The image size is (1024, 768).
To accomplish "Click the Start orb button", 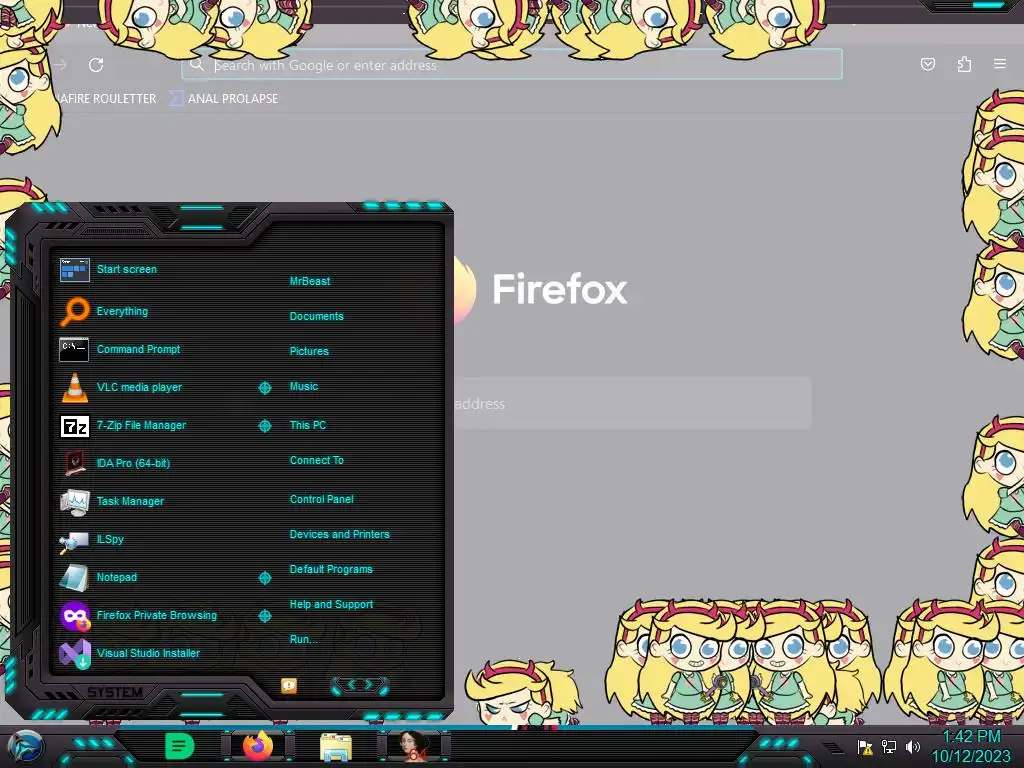I will [x=26, y=746].
